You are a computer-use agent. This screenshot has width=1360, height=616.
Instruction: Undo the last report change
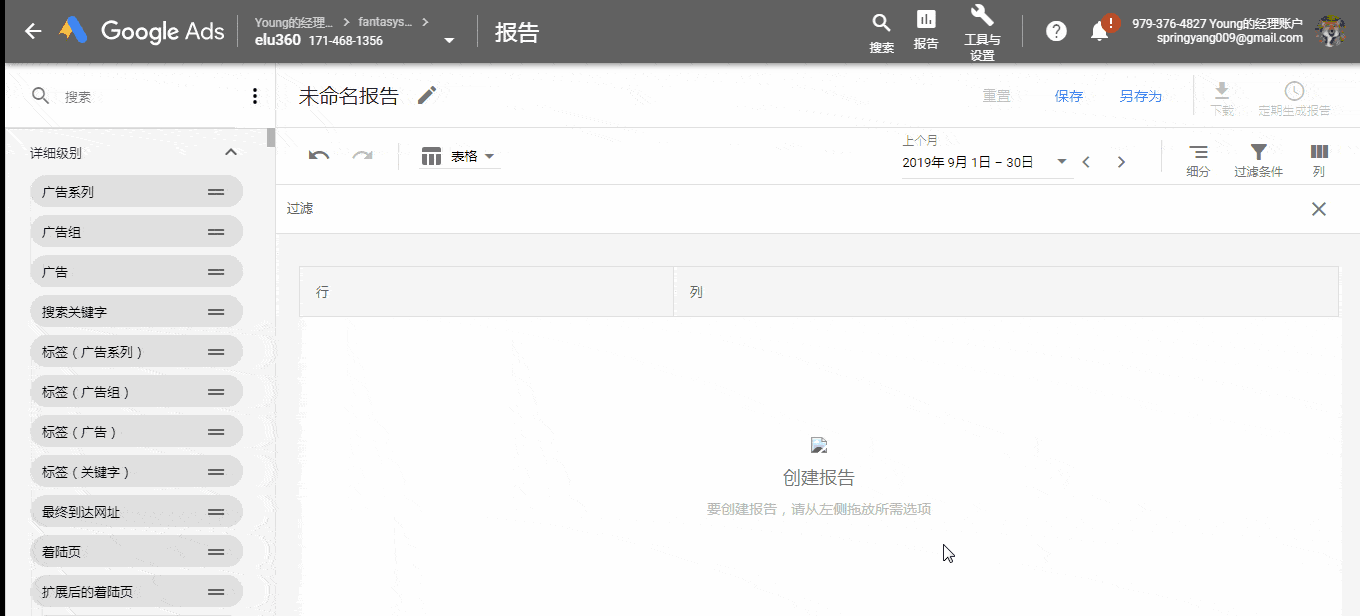click(x=319, y=156)
